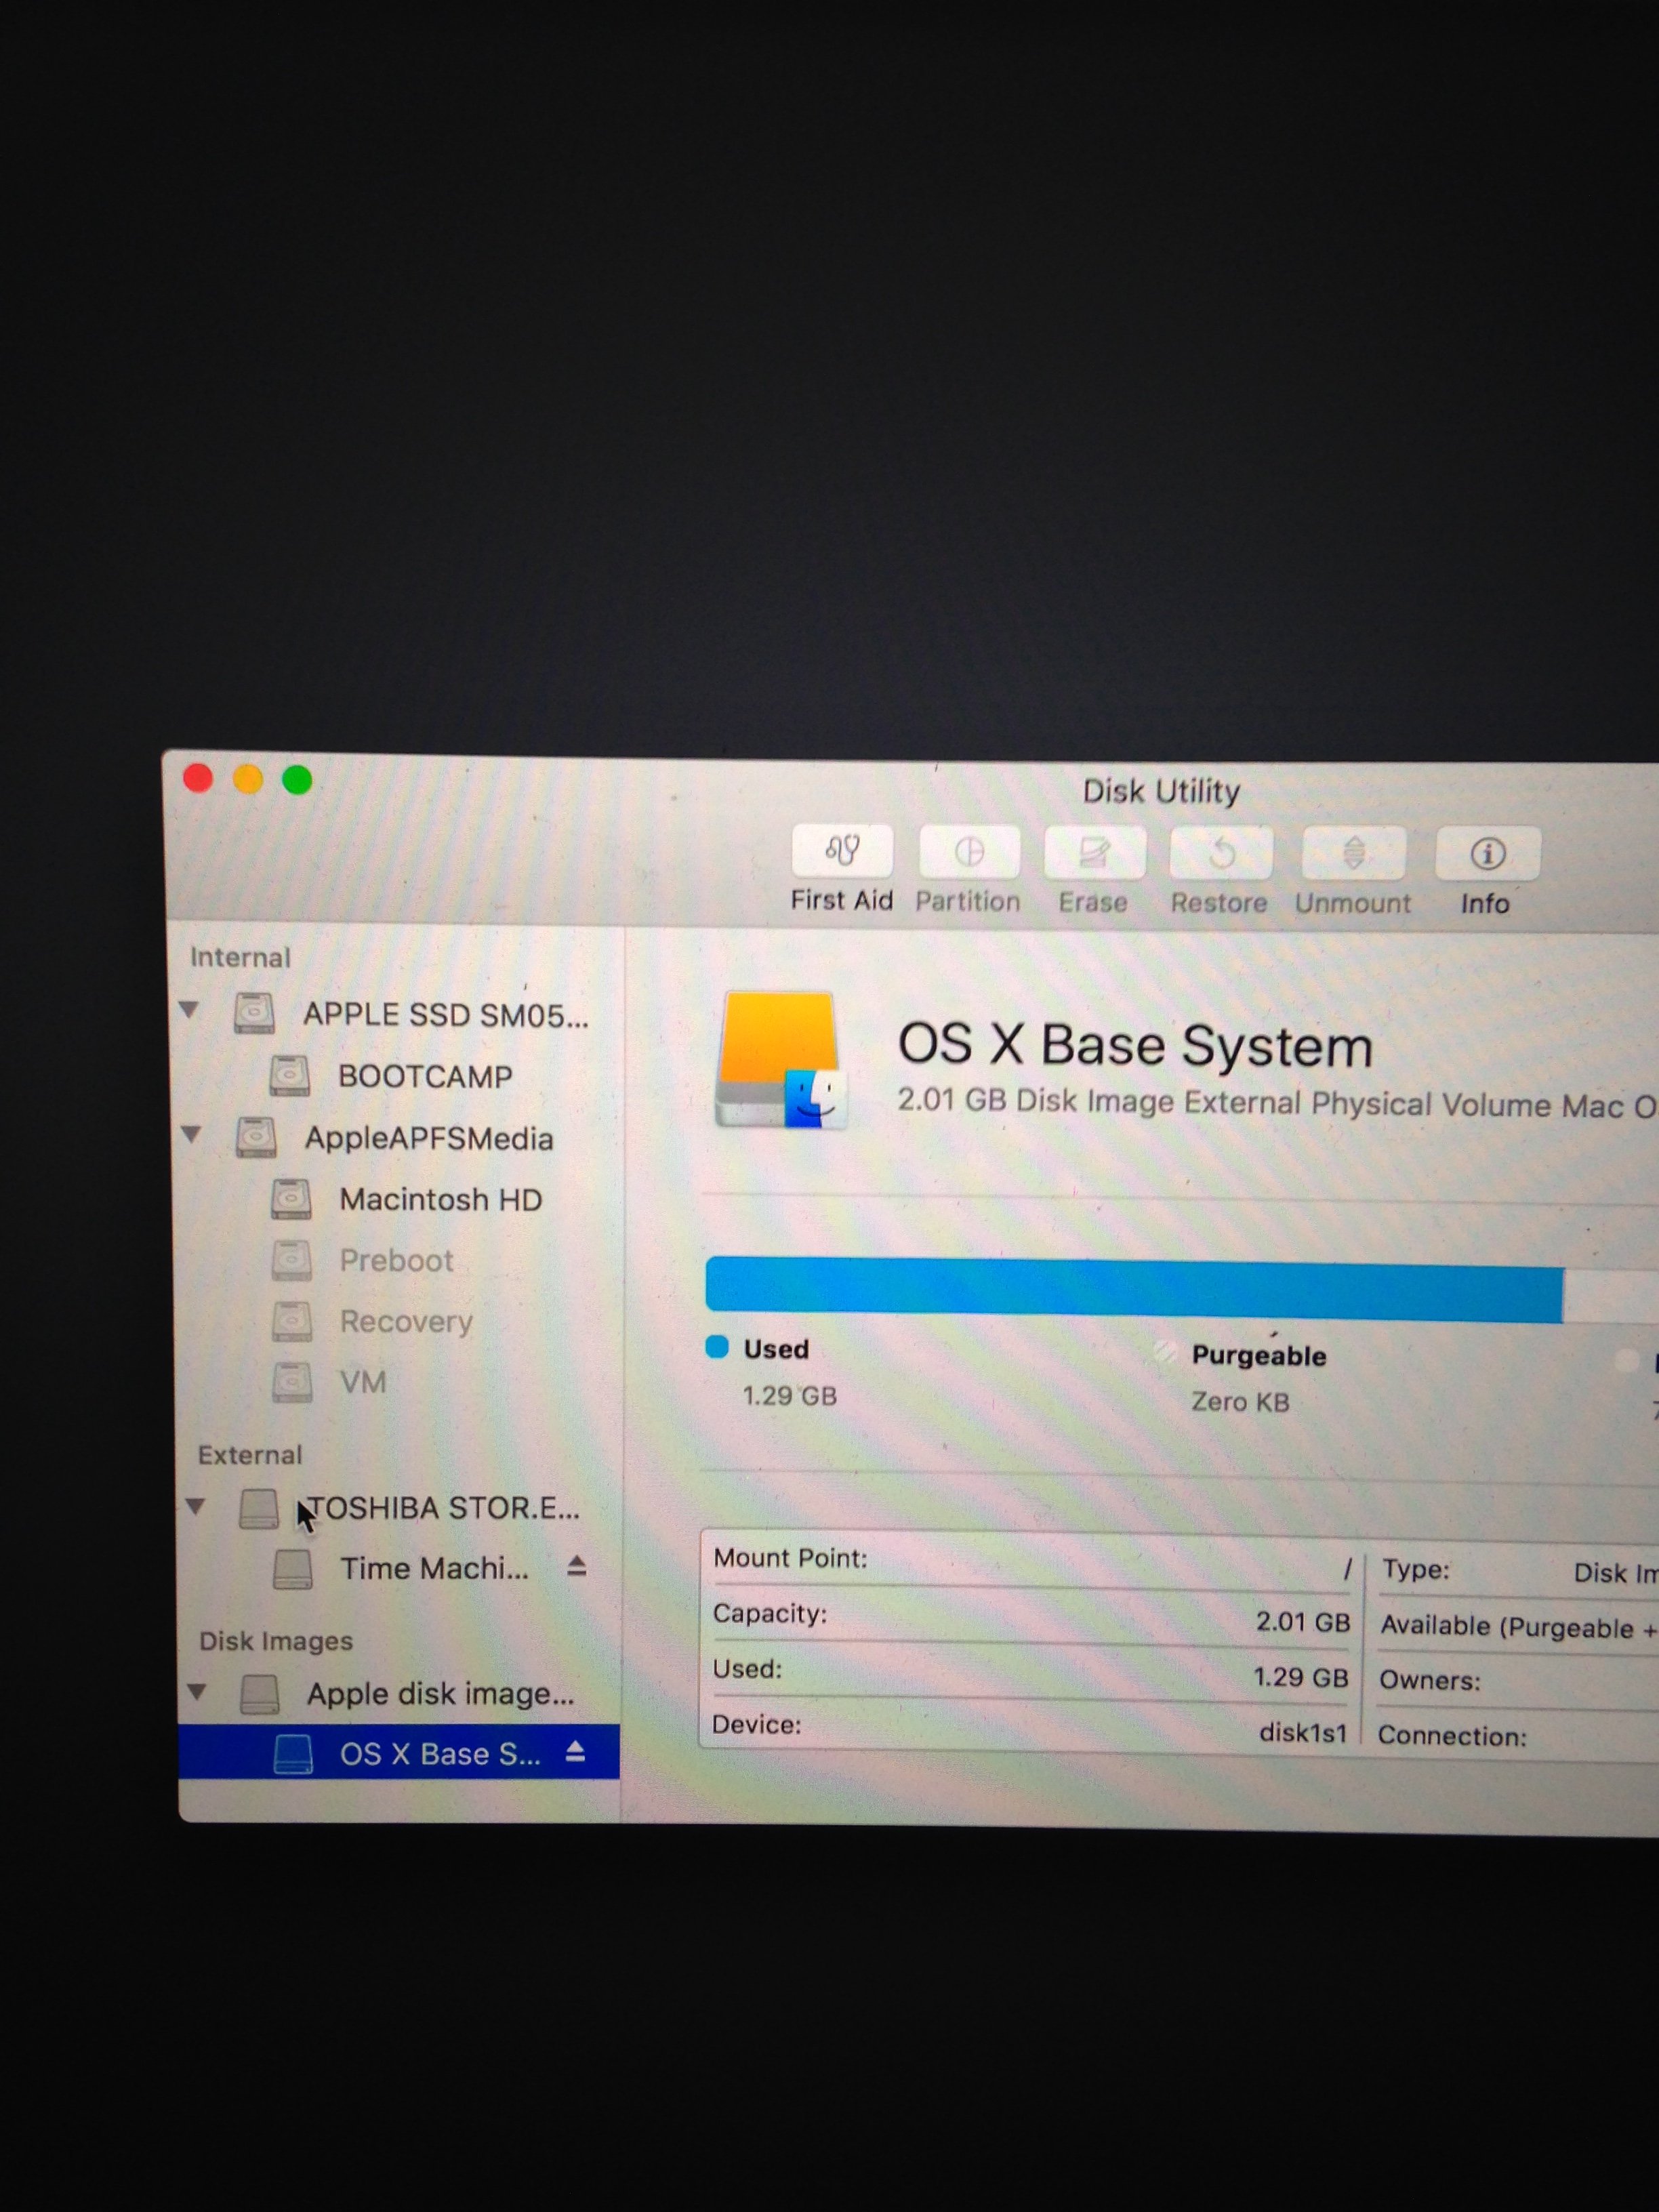Choose the Restore toolbar icon
The image size is (1659, 2212).
pyautogui.click(x=1221, y=854)
